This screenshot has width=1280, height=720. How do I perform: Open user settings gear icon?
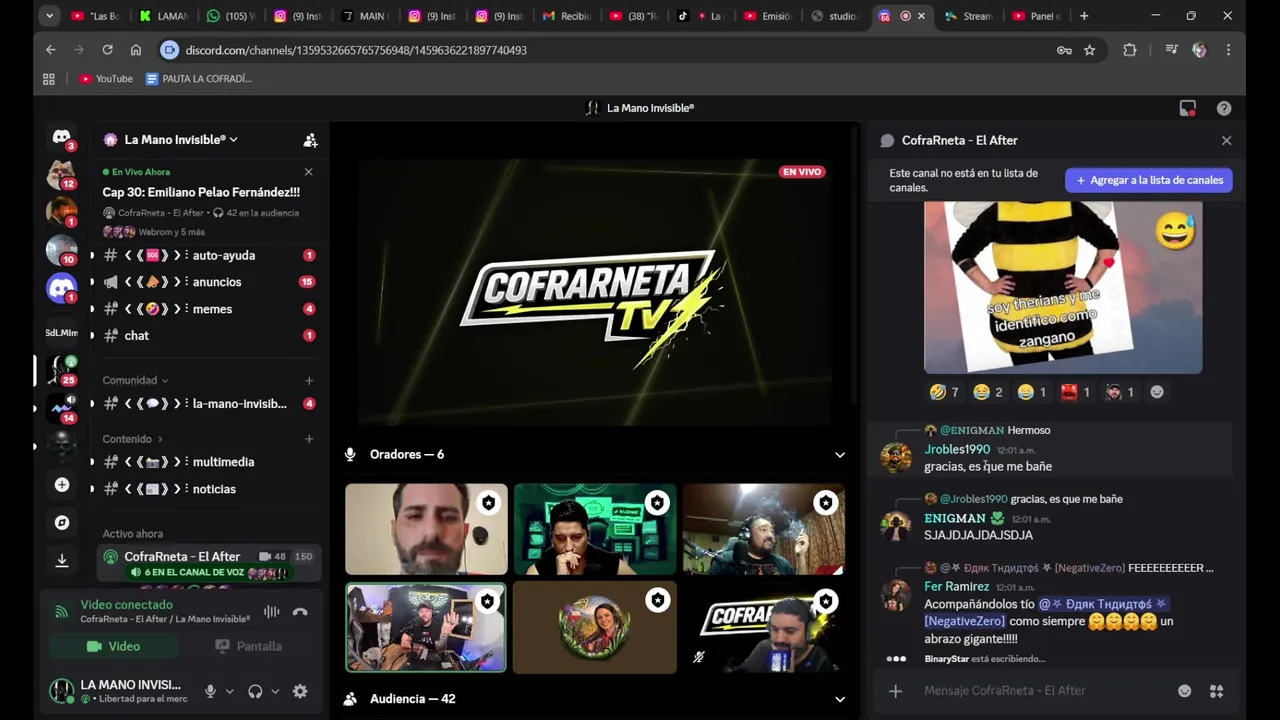click(300, 691)
